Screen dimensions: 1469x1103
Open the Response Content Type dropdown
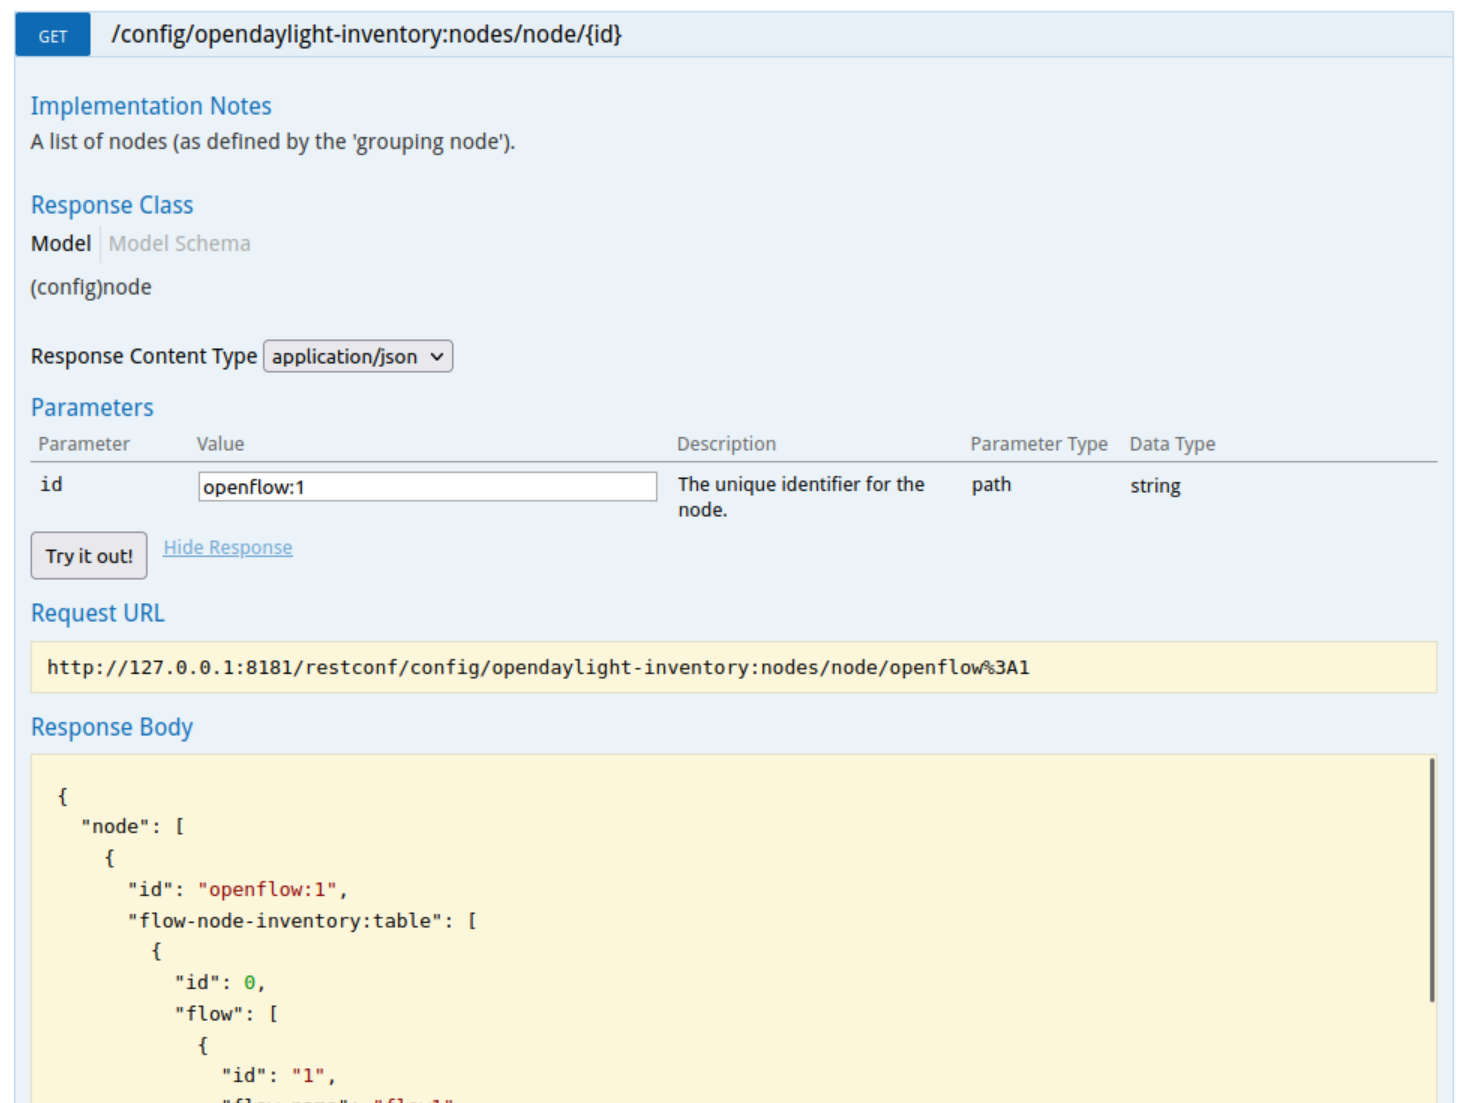[x=357, y=357]
